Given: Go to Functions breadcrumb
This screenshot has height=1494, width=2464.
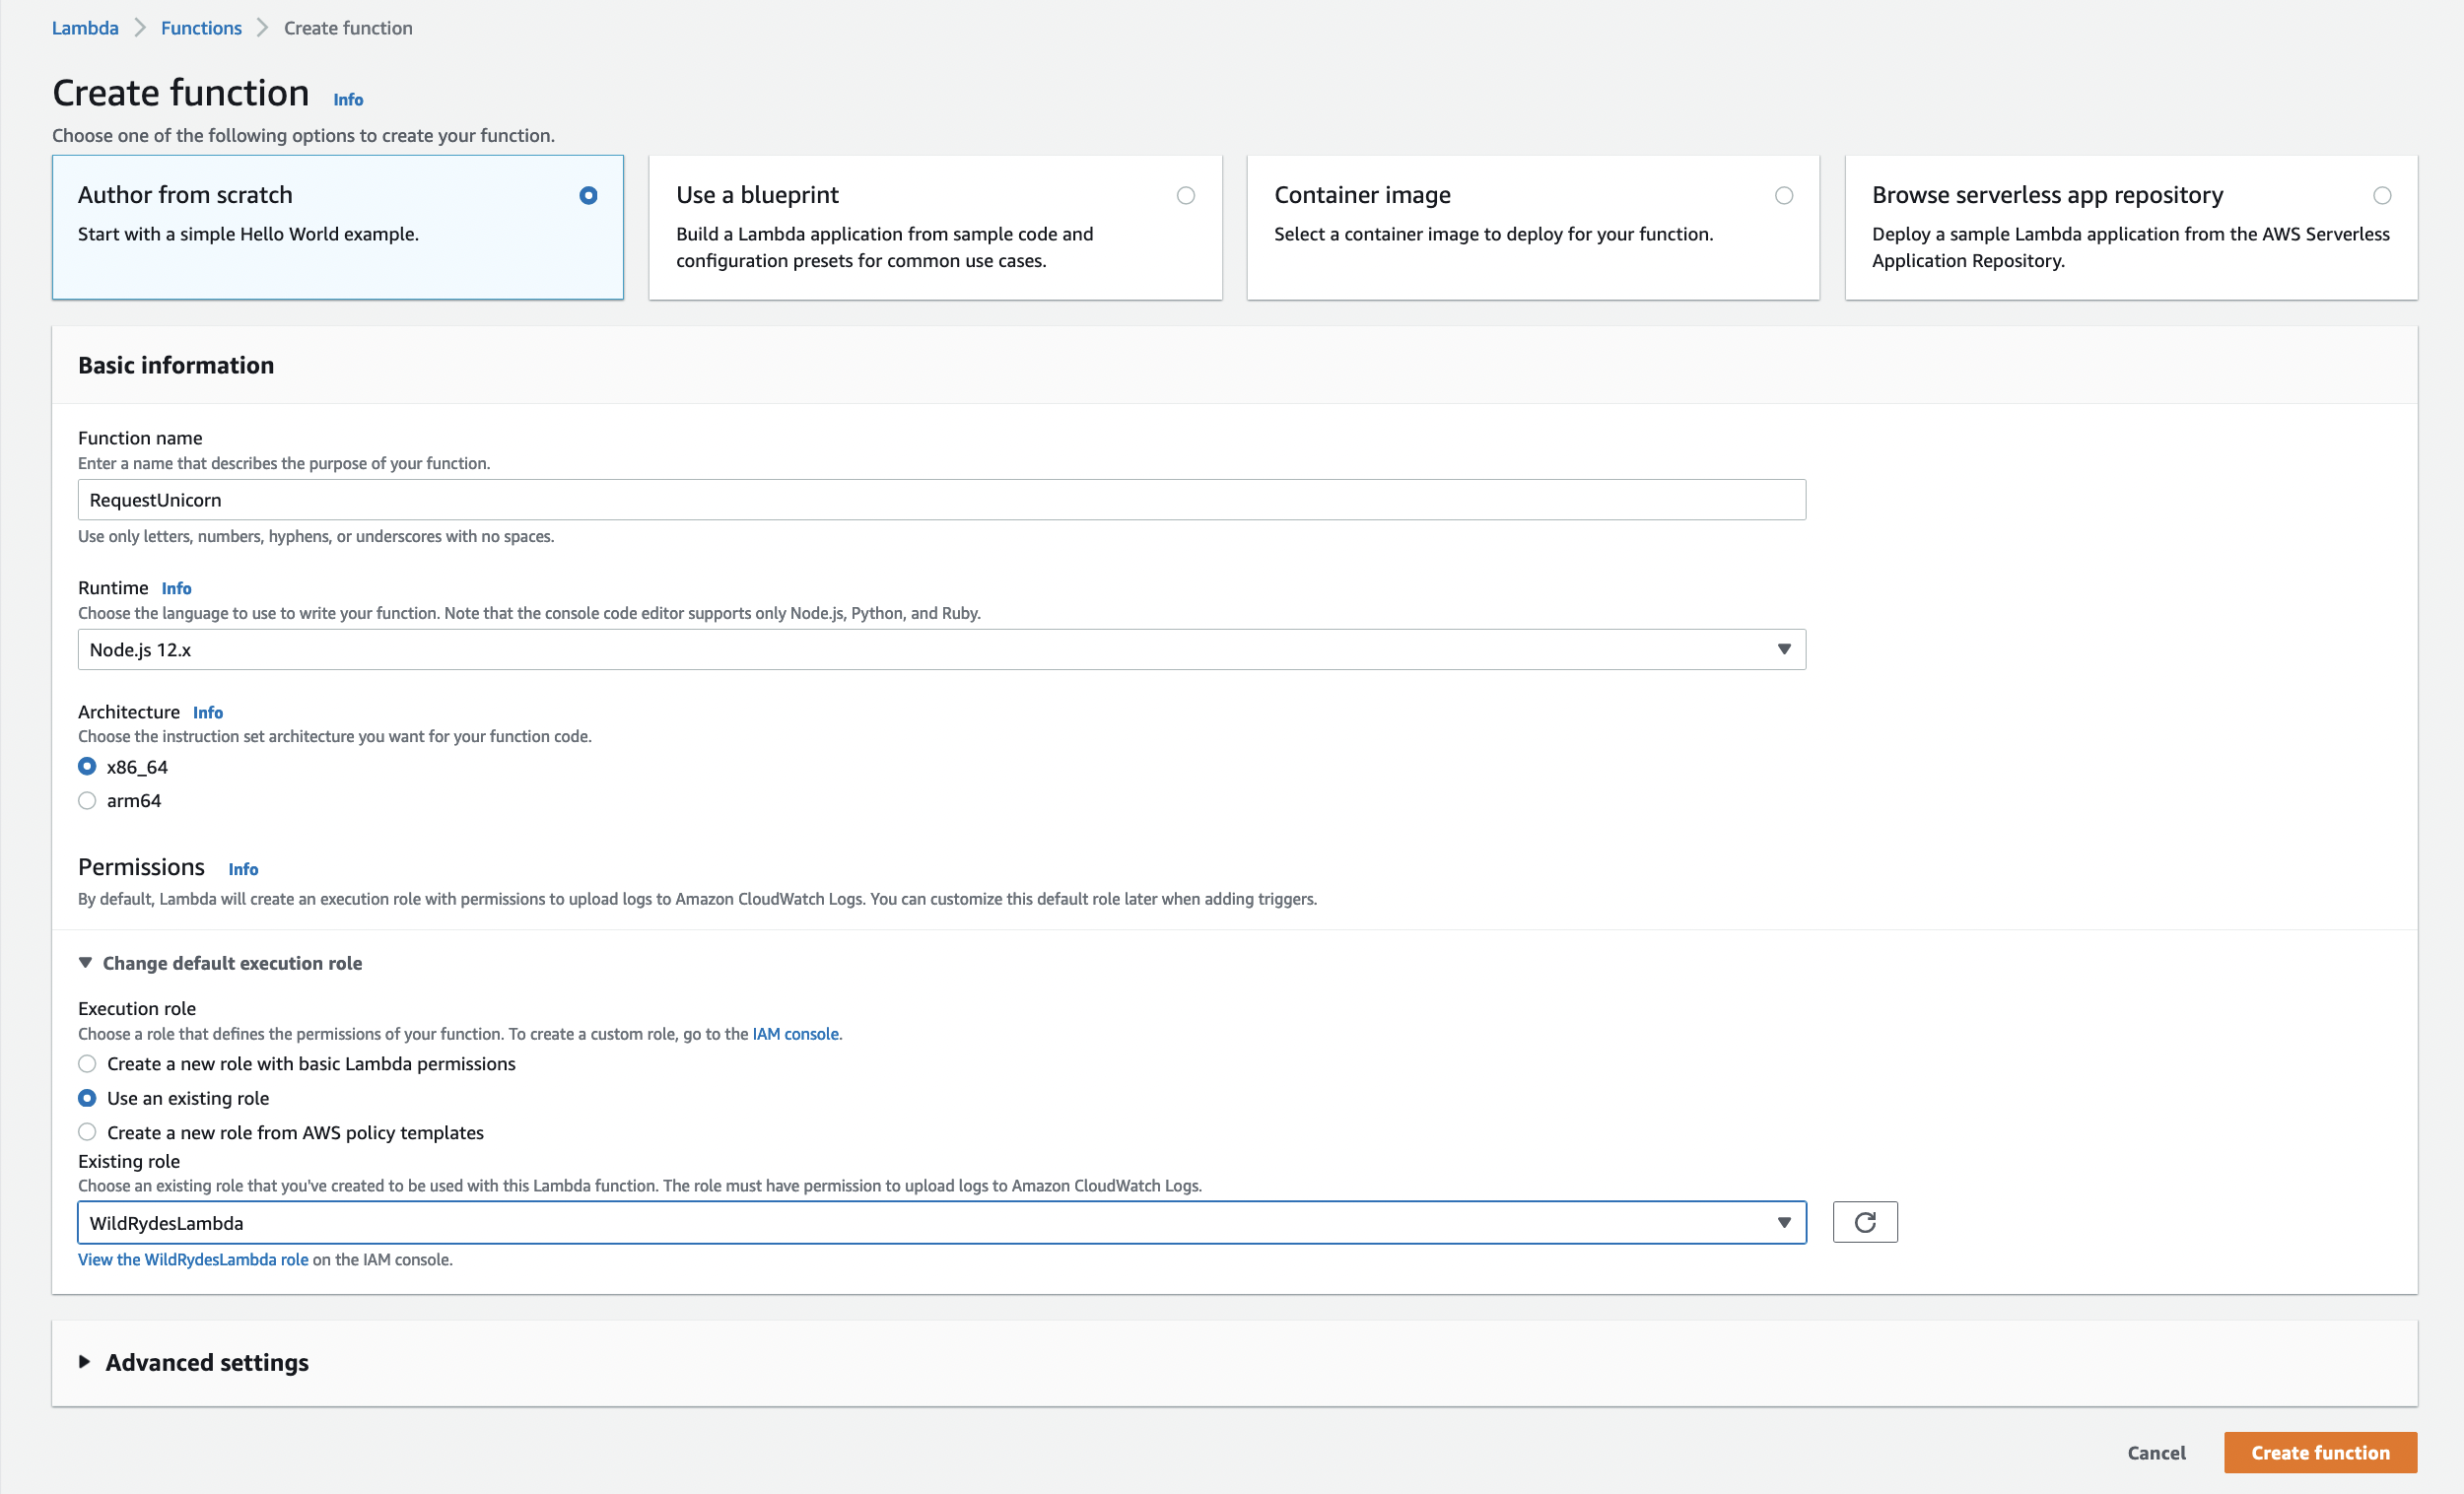Looking at the screenshot, I should [x=201, y=28].
